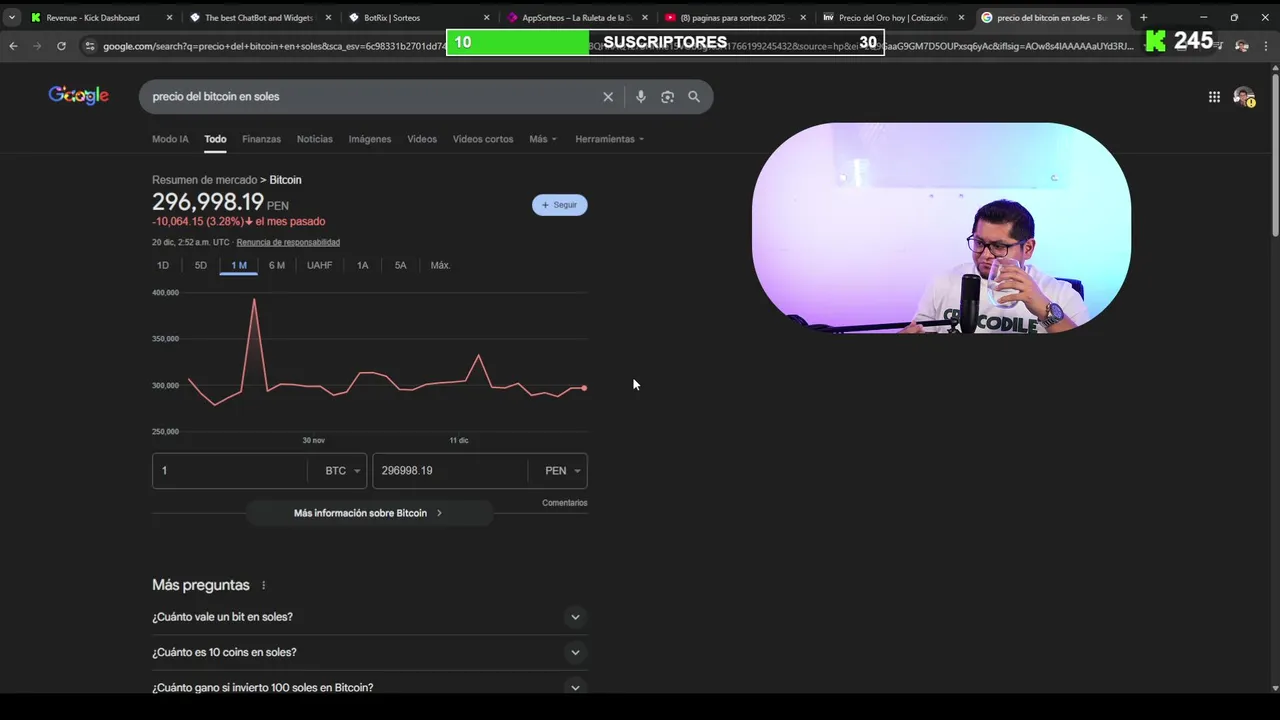Open Google account avatar
The height and width of the screenshot is (720, 1280).
point(1244,97)
